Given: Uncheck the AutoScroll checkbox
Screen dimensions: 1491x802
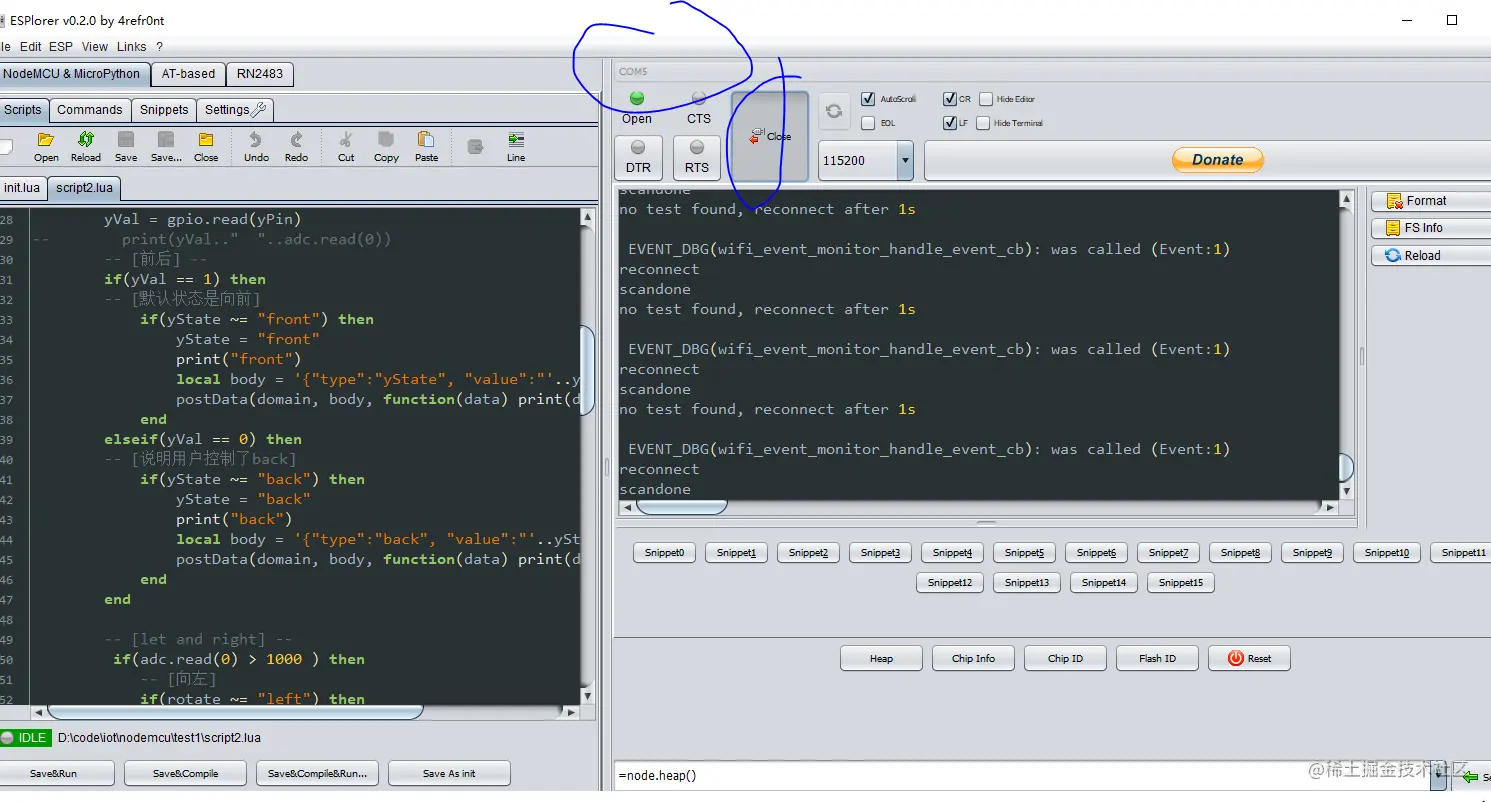Looking at the screenshot, I should [x=868, y=99].
